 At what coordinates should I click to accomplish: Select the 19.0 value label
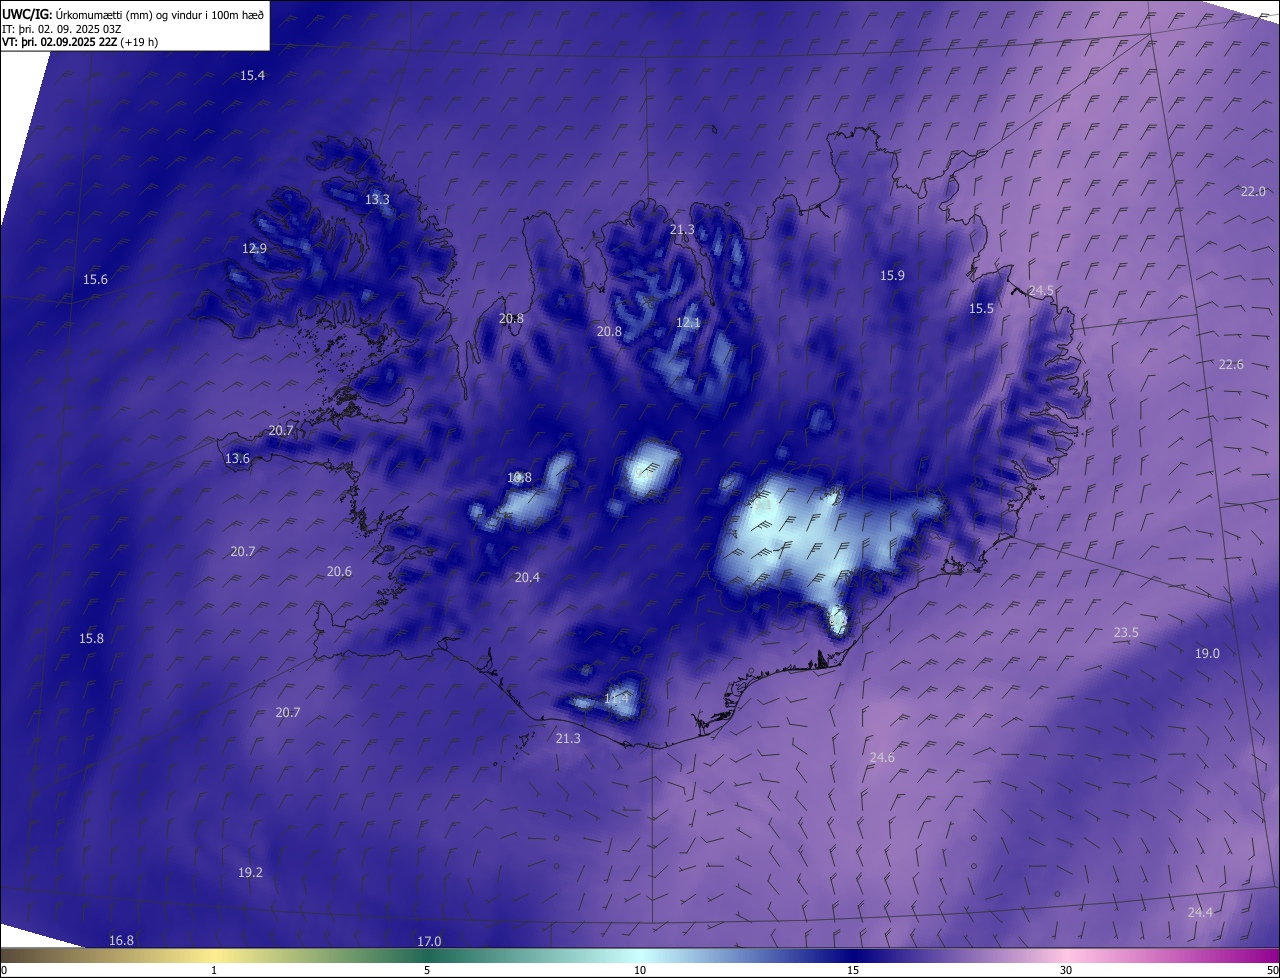[1207, 654]
